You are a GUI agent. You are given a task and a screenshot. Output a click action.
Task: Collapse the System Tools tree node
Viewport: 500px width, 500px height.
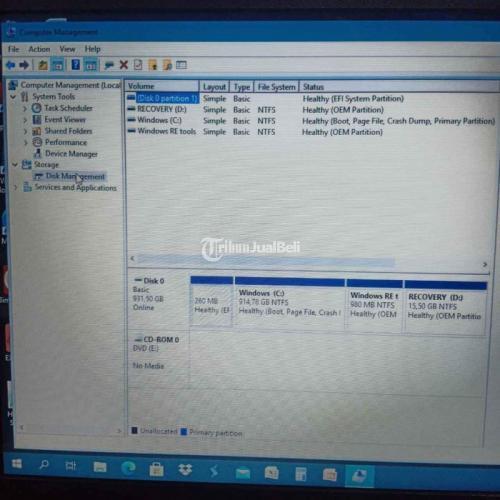[x=13, y=97]
